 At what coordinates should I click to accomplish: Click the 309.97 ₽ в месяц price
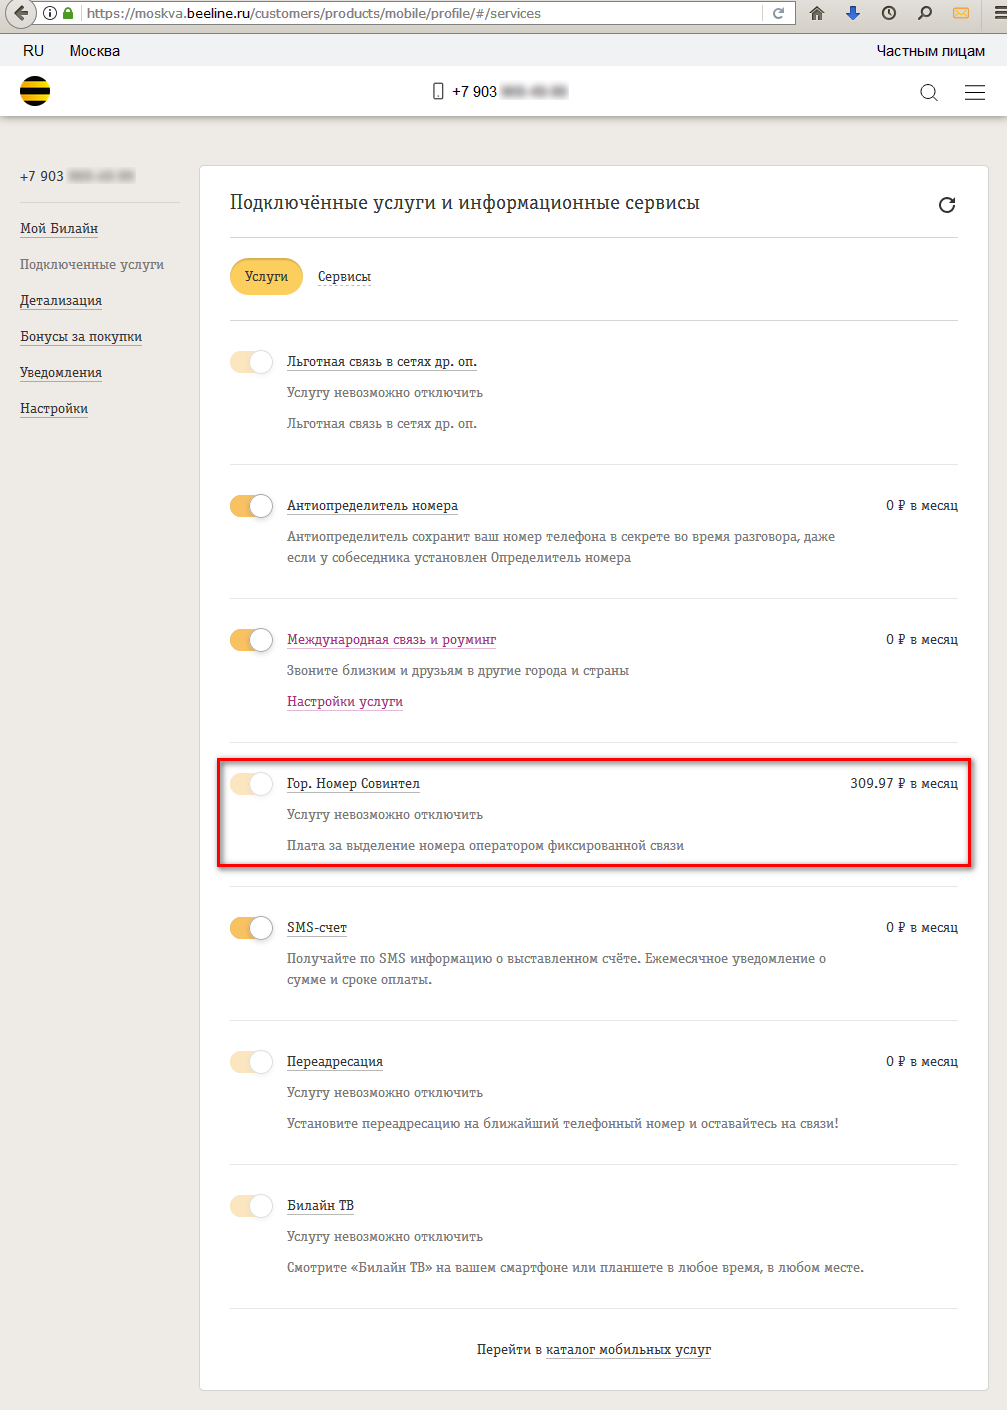[904, 784]
